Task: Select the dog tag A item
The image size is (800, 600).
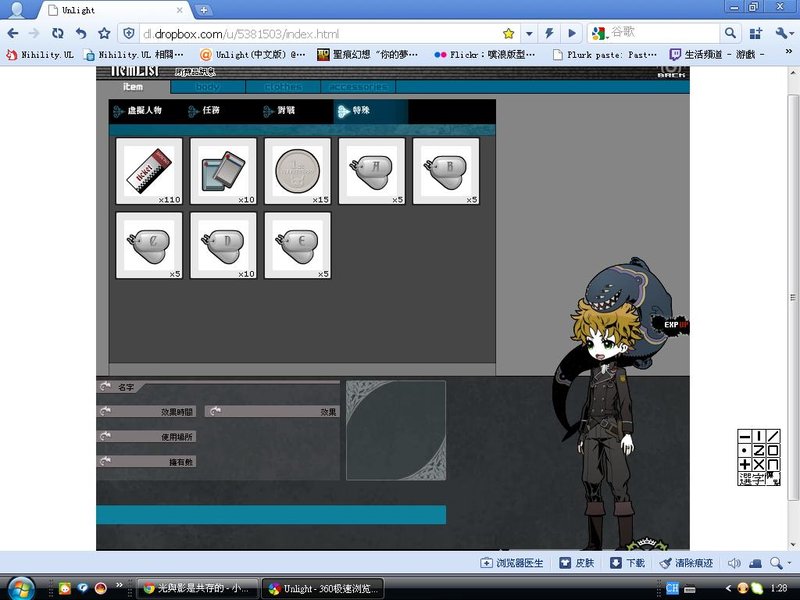Action: (x=371, y=171)
